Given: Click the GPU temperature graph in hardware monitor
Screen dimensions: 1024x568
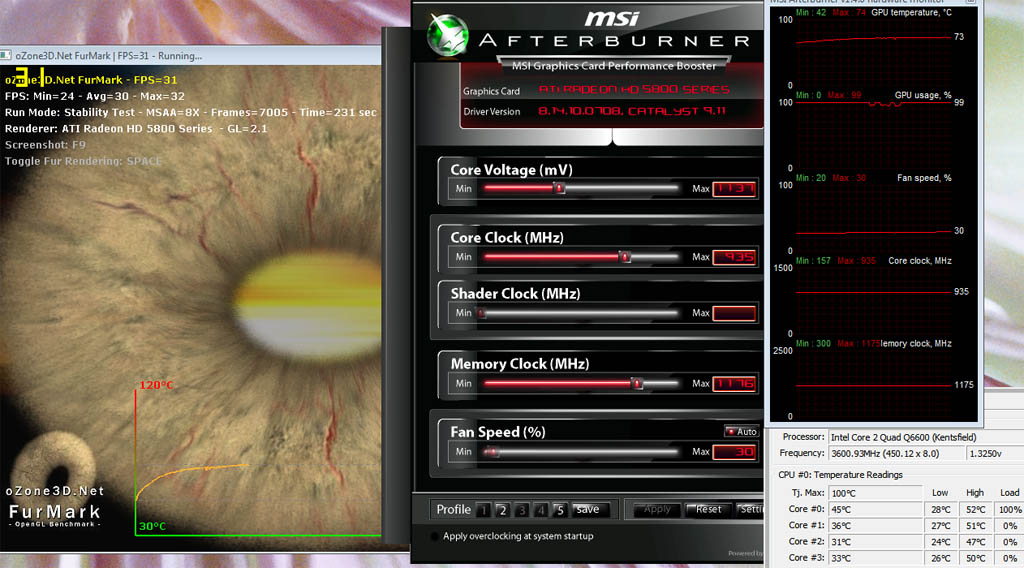Looking at the screenshot, I should pyautogui.click(x=873, y=51).
